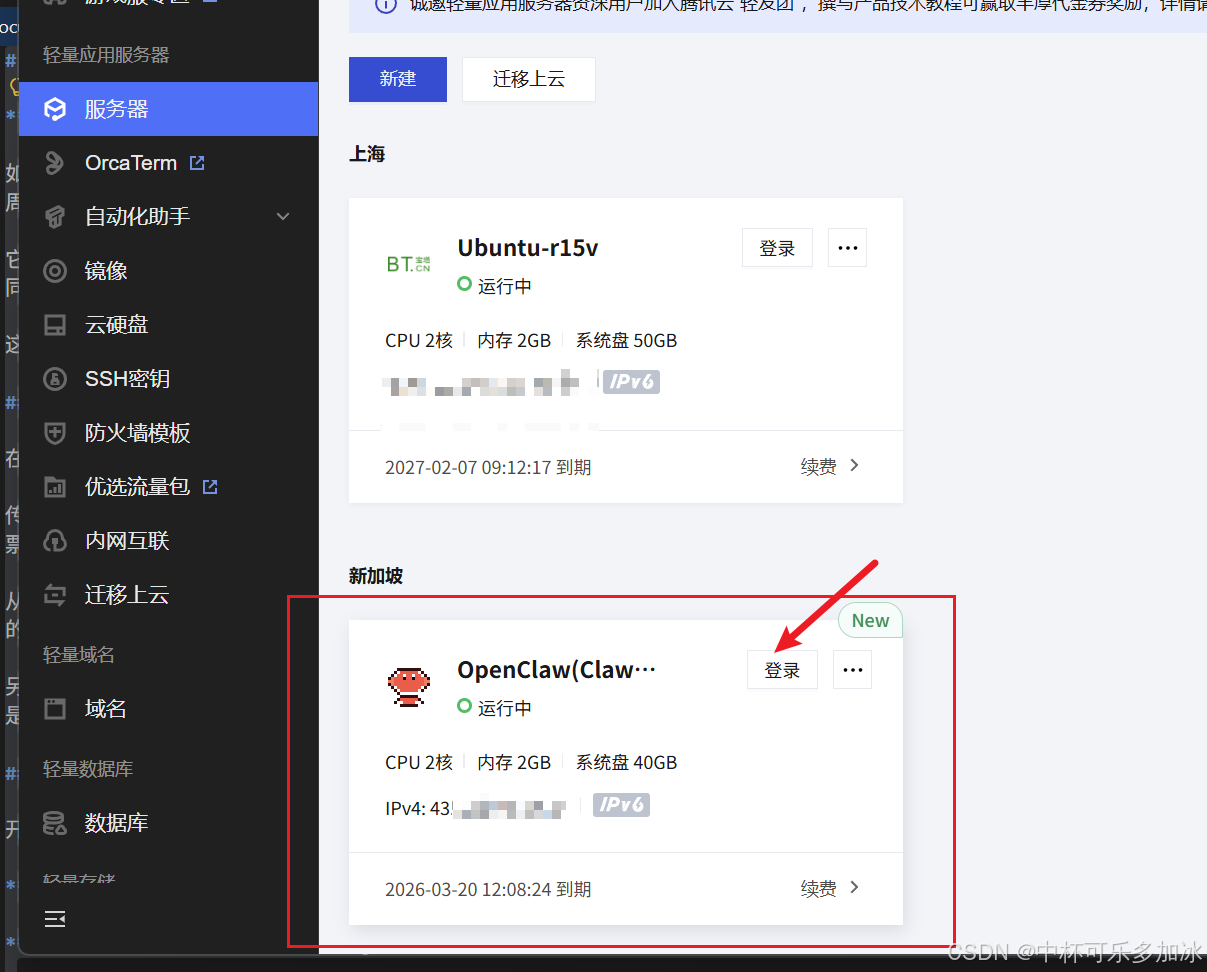Click the 自动化助手 sidebar icon
Screen dimensions: 1207x972
[x=55, y=217]
